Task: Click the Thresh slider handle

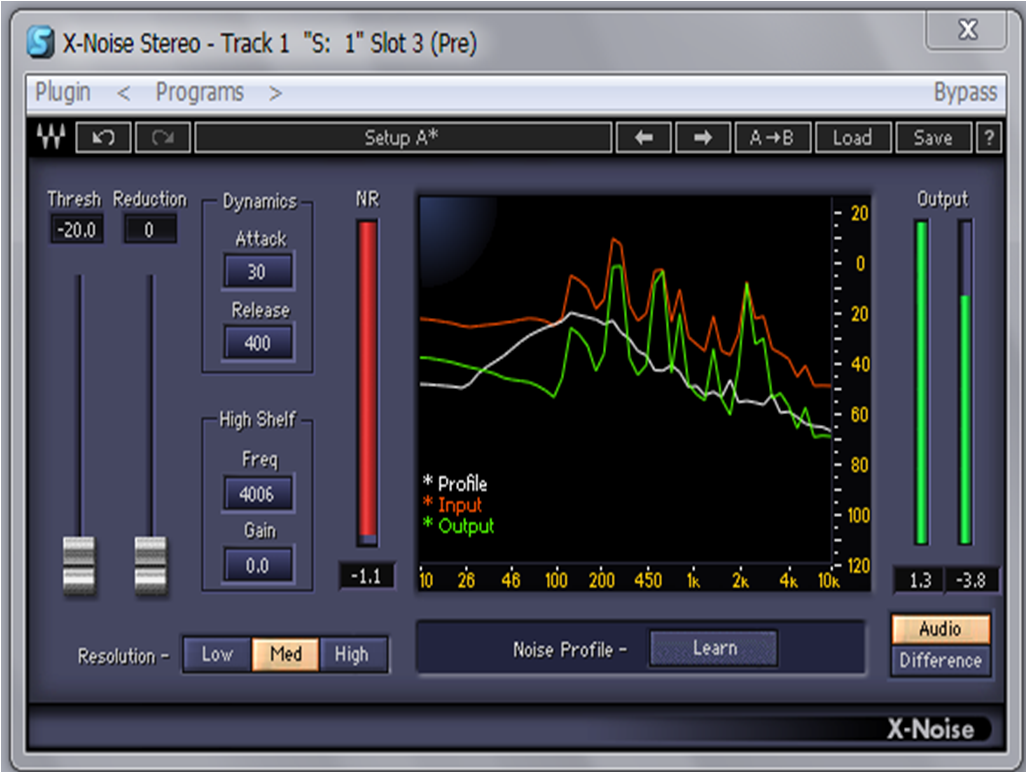Action: (x=79, y=565)
